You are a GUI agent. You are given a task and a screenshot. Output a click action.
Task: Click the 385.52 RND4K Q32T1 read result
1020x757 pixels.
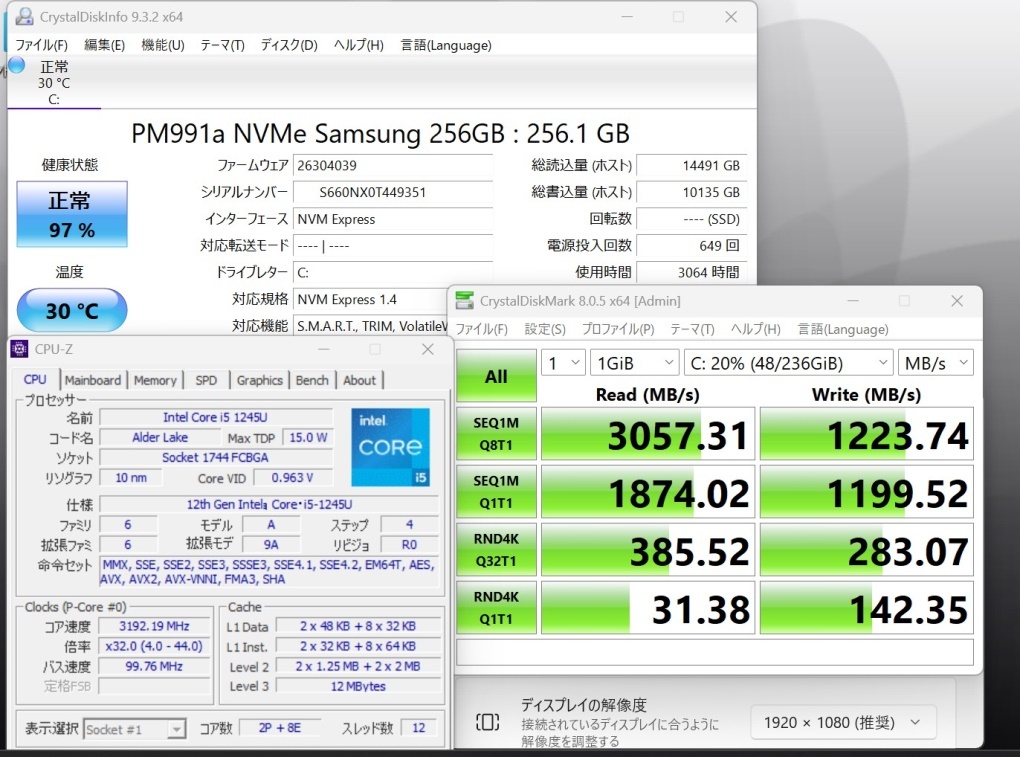click(648, 550)
